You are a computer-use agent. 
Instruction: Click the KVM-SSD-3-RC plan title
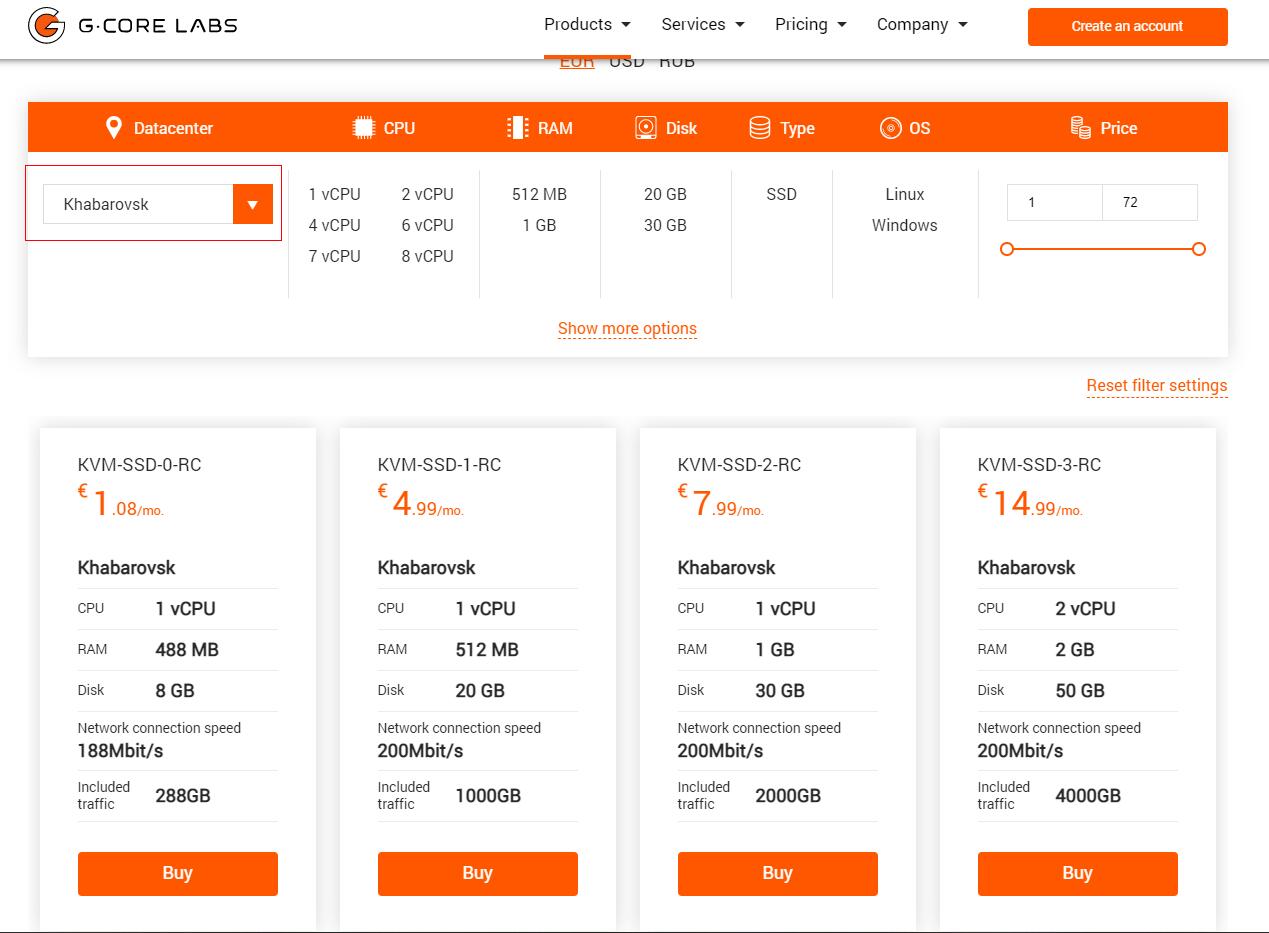click(x=1039, y=465)
